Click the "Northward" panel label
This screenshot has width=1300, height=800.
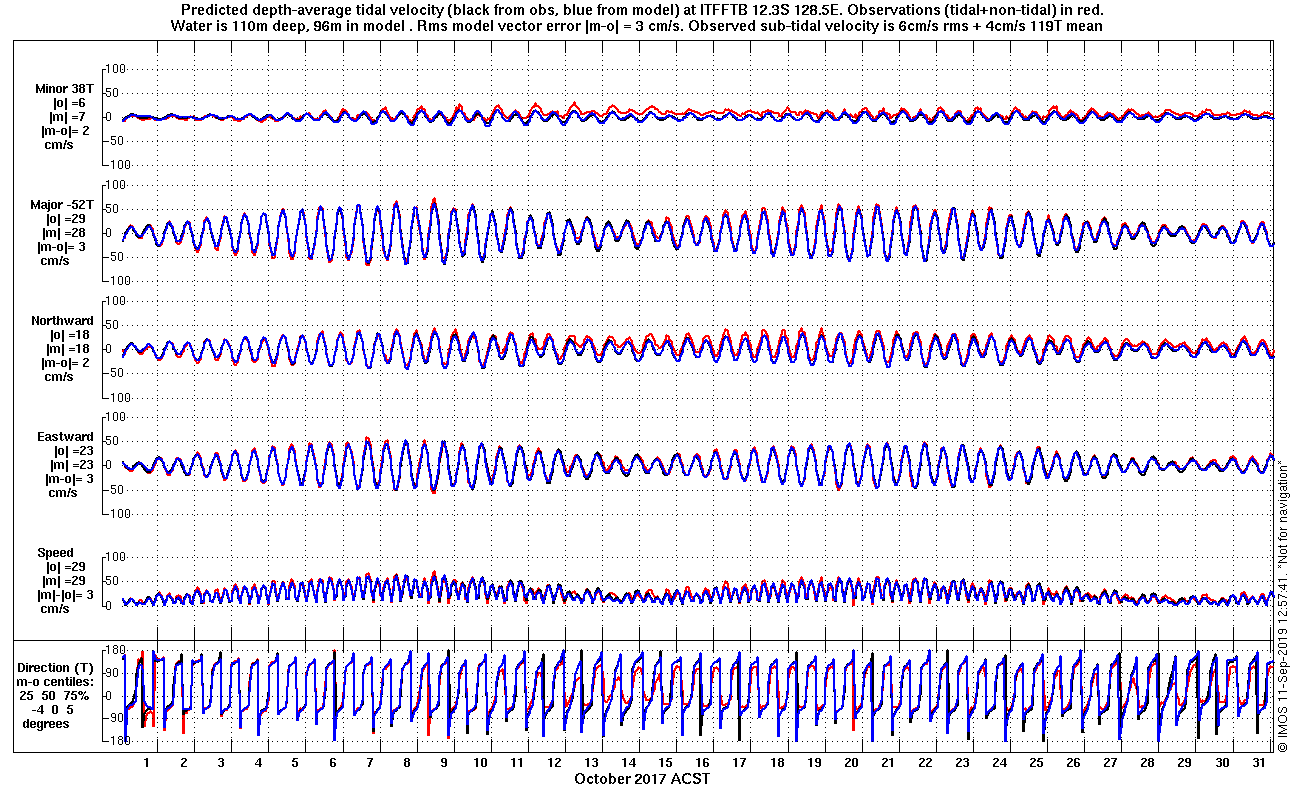(x=62, y=320)
